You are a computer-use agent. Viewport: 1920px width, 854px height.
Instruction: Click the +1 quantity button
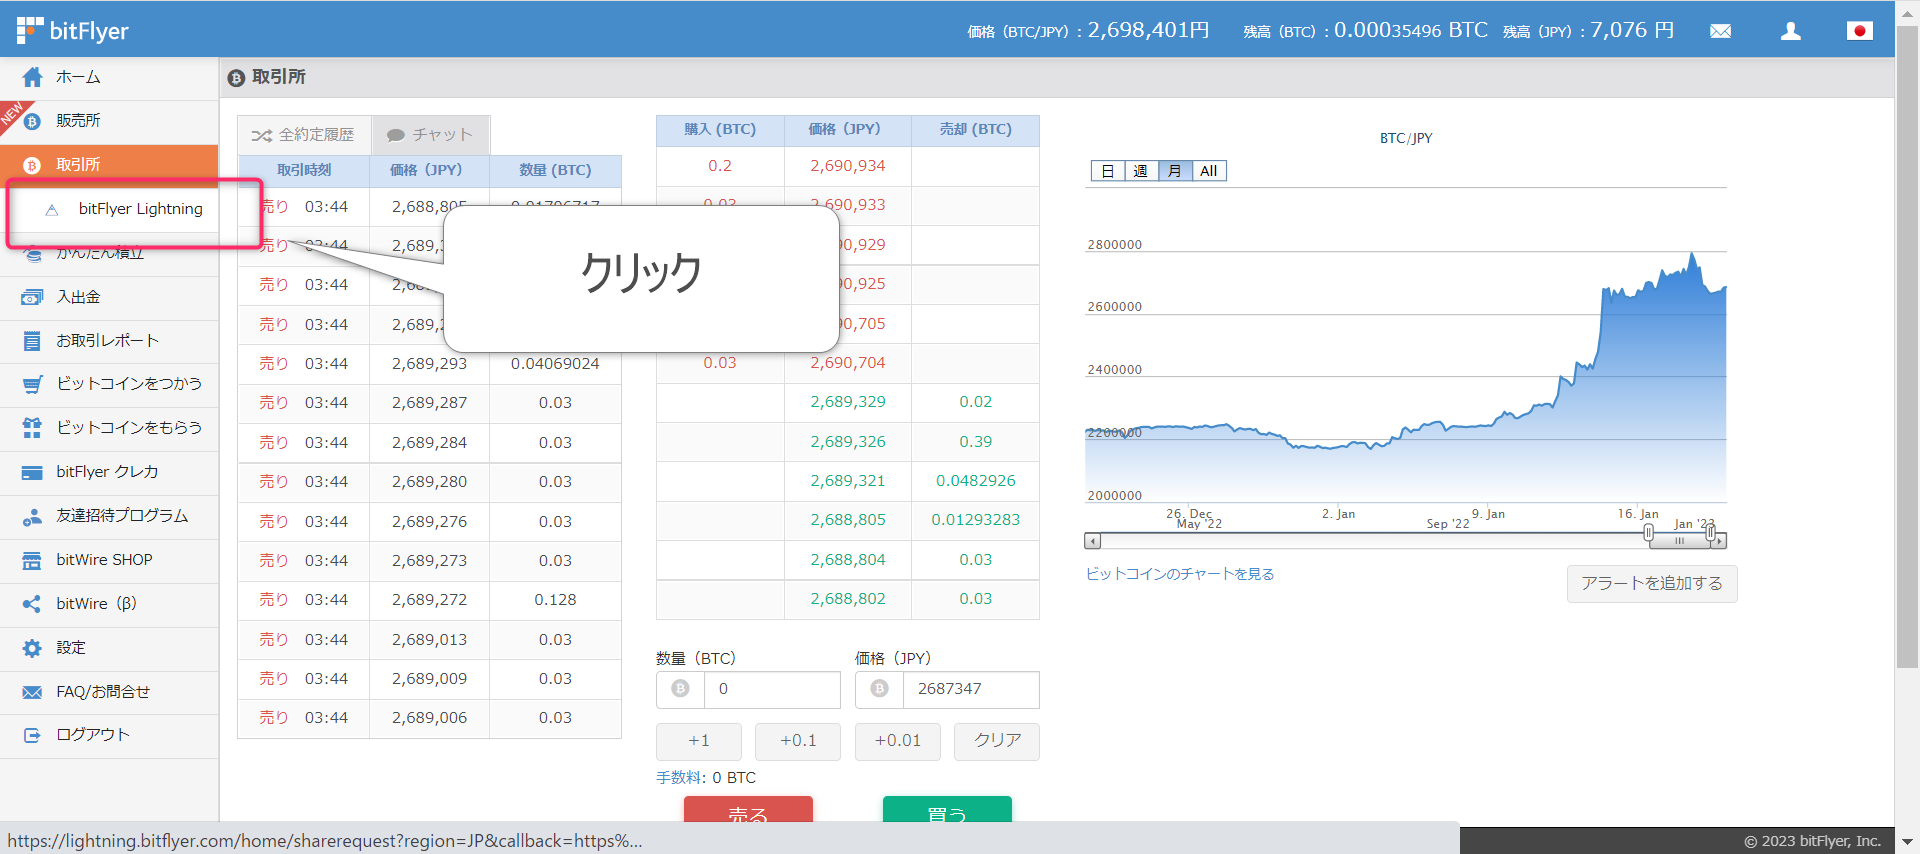click(699, 741)
